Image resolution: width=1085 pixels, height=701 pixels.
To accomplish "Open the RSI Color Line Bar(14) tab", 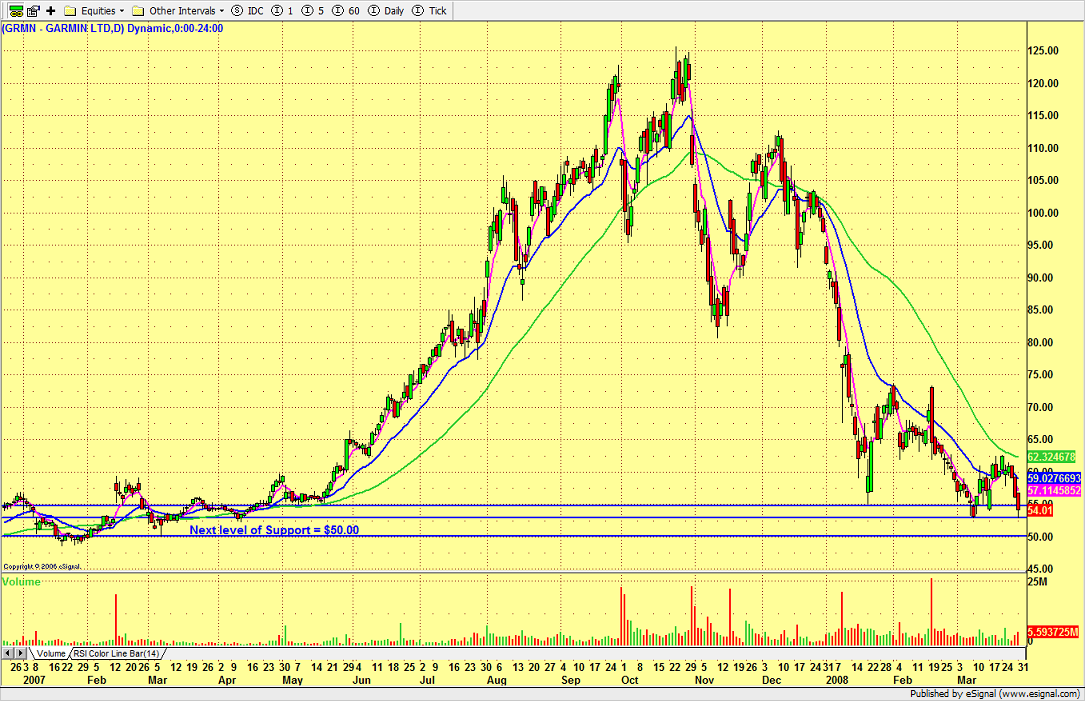I will 116,653.
